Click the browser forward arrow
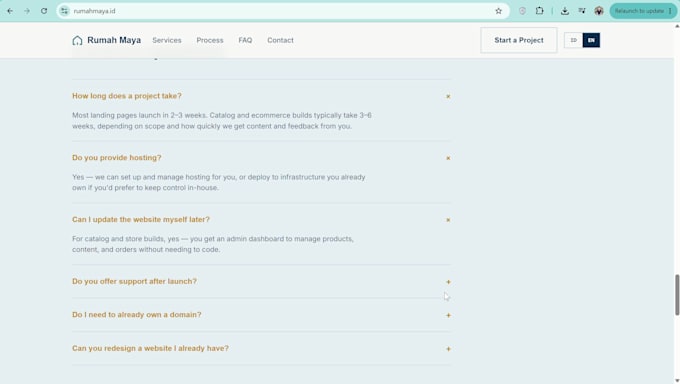Viewport: 680px width, 384px height. pos(27,11)
